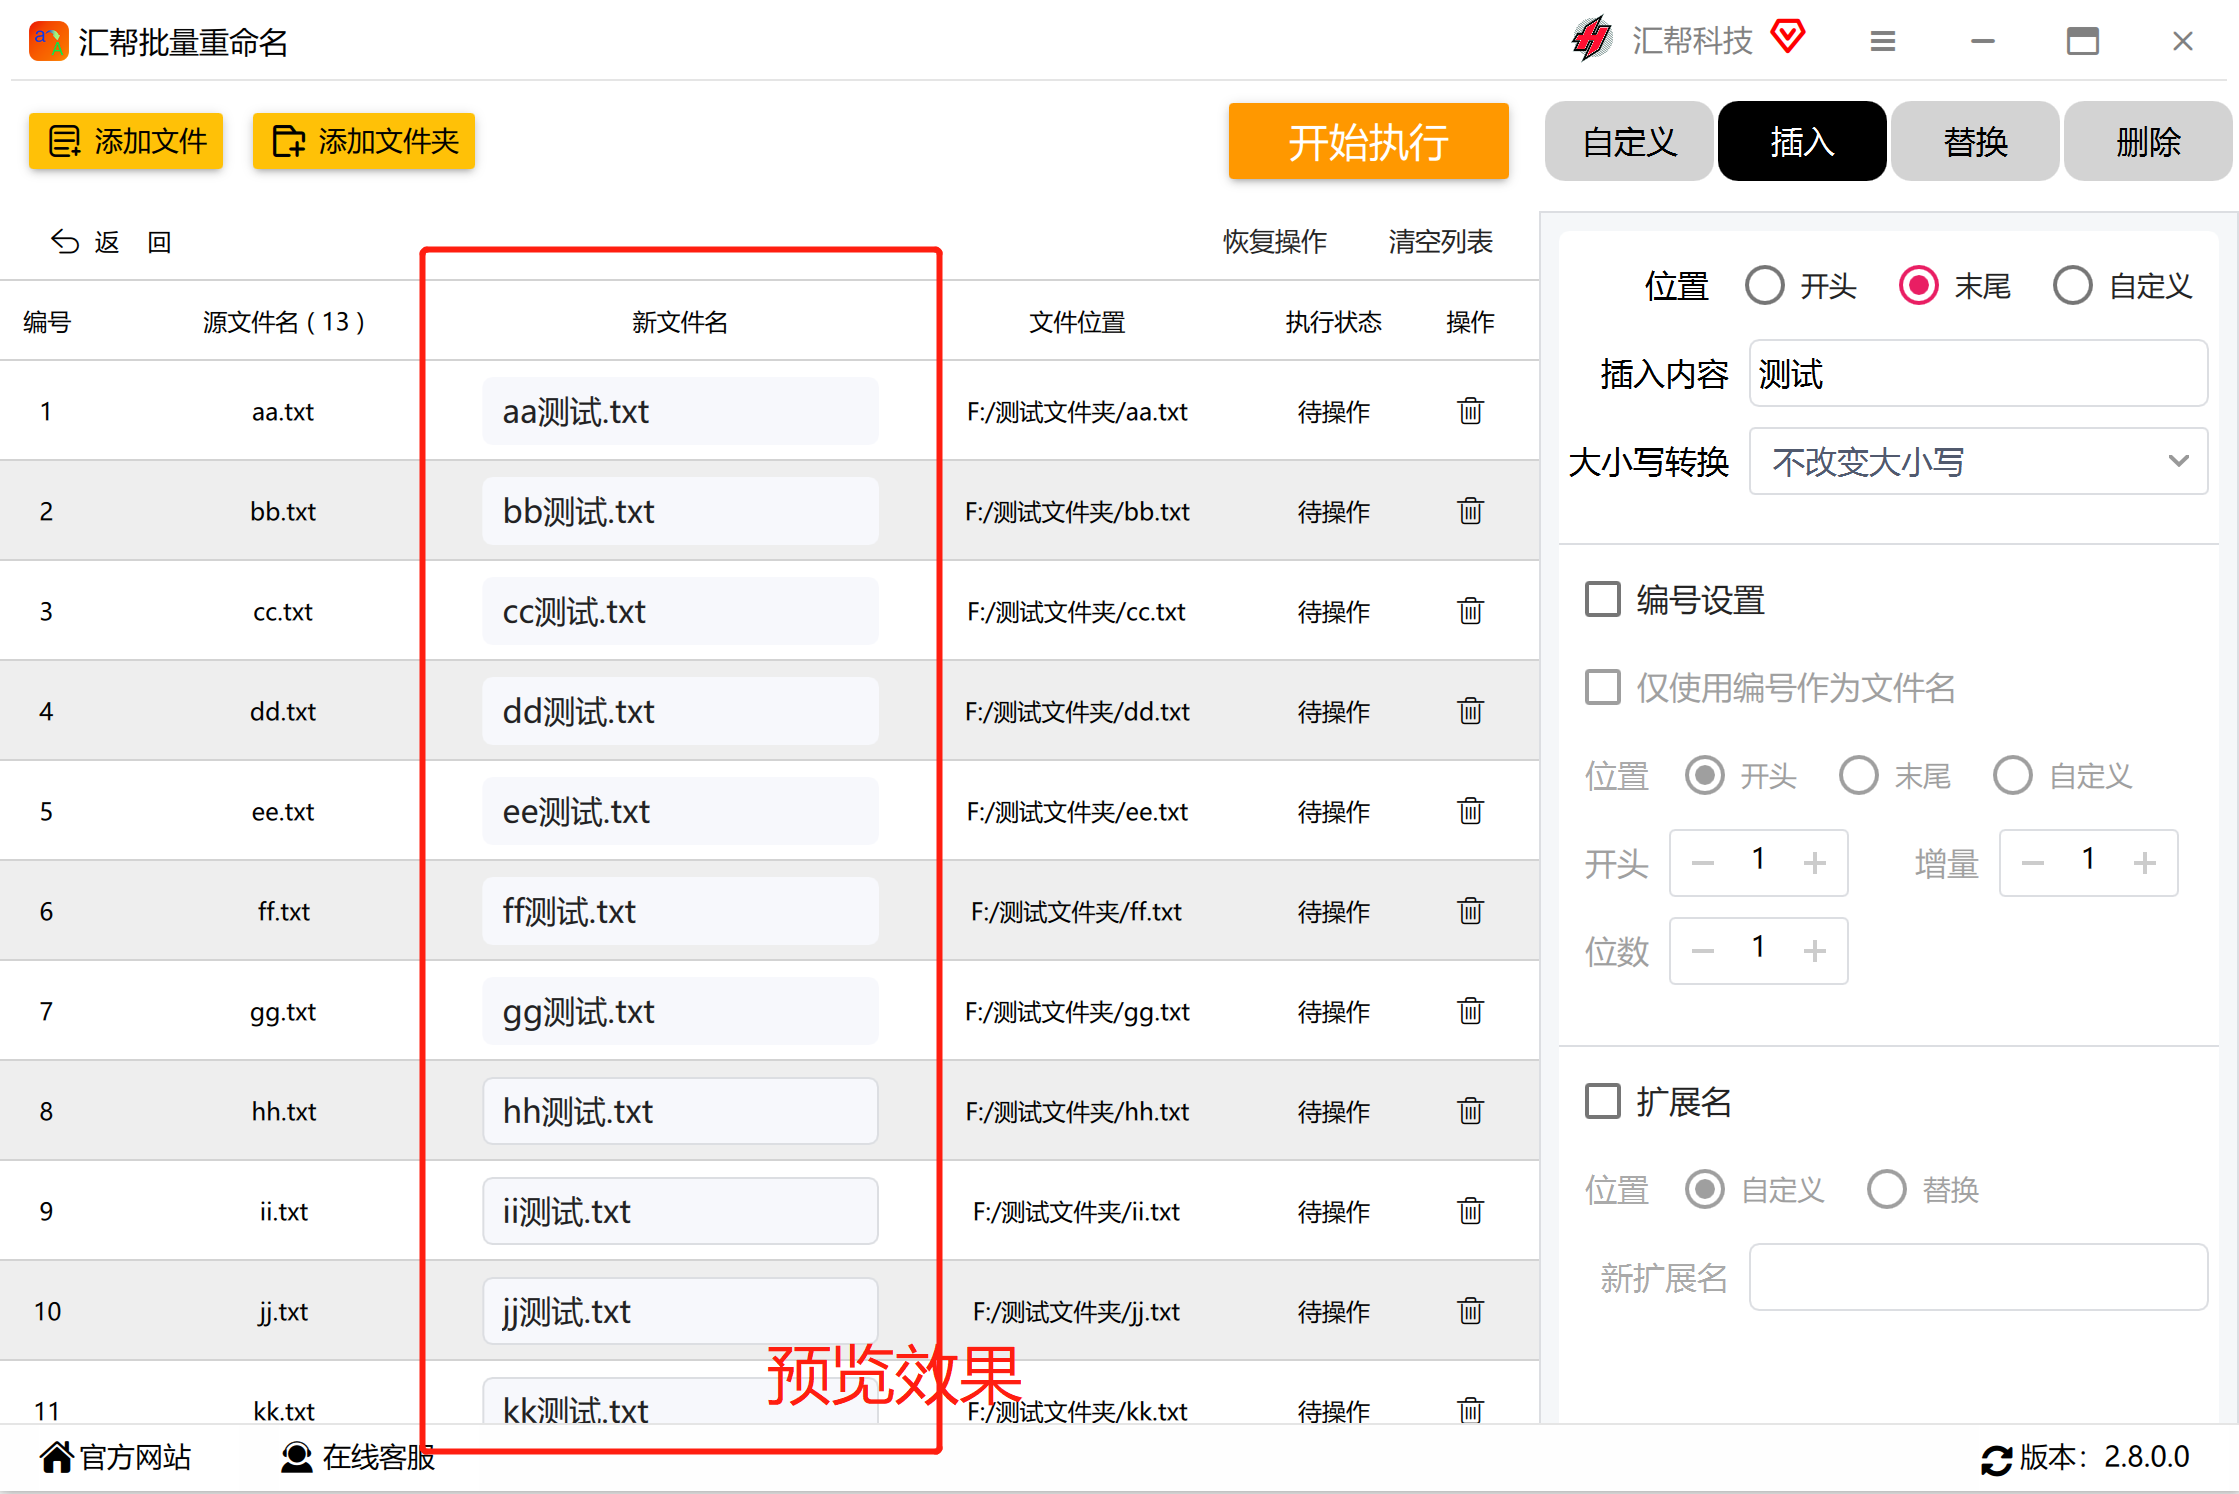Decrease the 增量 value with minus
This screenshot has height=1494, width=2239.
point(2032,862)
